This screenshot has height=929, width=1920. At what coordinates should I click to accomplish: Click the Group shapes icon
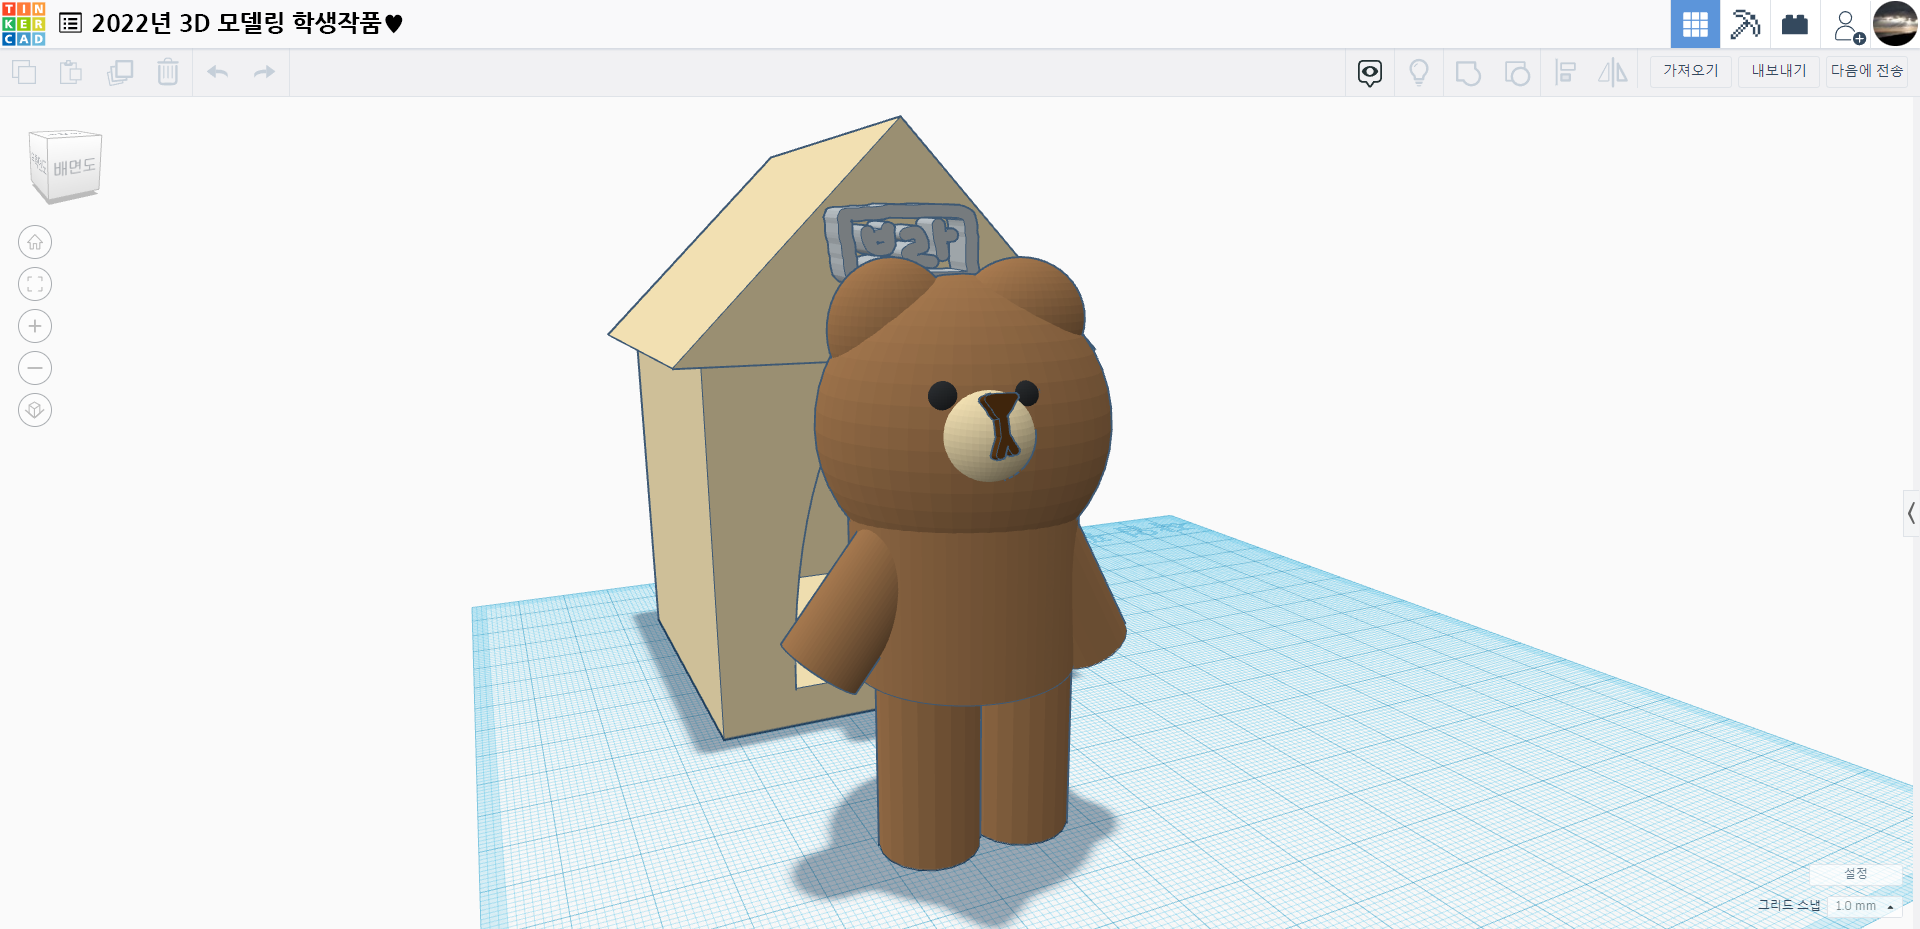(1468, 73)
